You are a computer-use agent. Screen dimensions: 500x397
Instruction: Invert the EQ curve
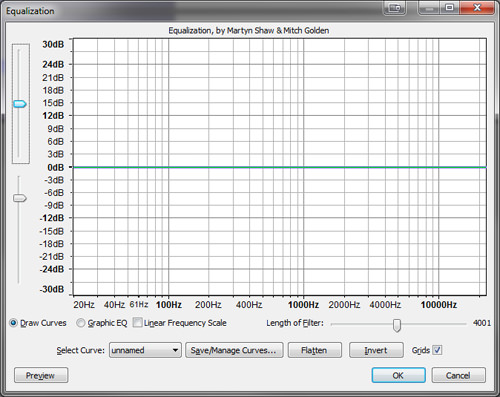click(x=376, y=350)
